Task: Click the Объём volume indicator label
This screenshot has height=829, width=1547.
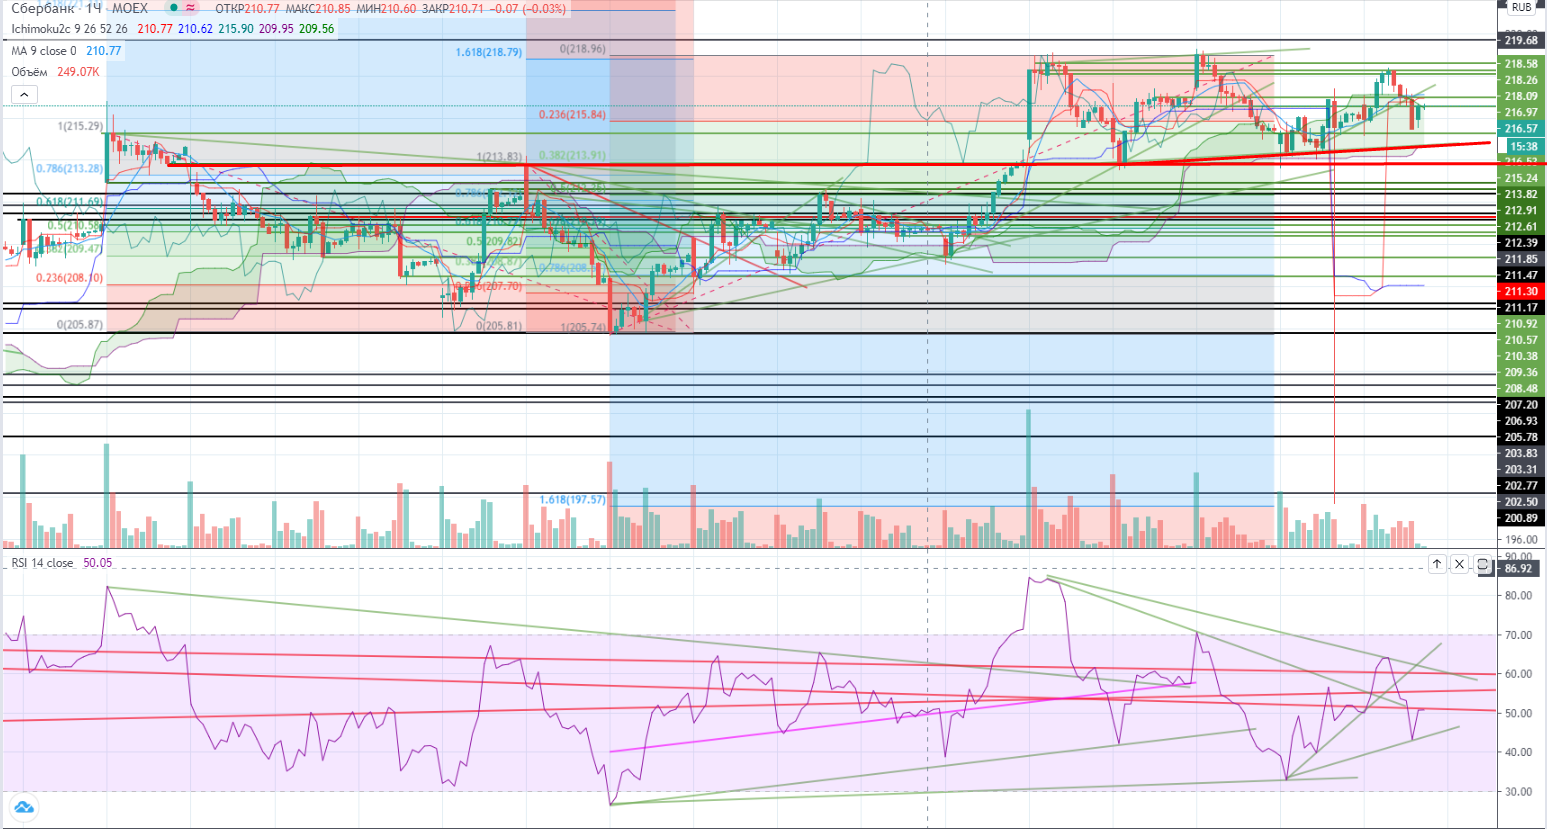Action: (29, 72)
